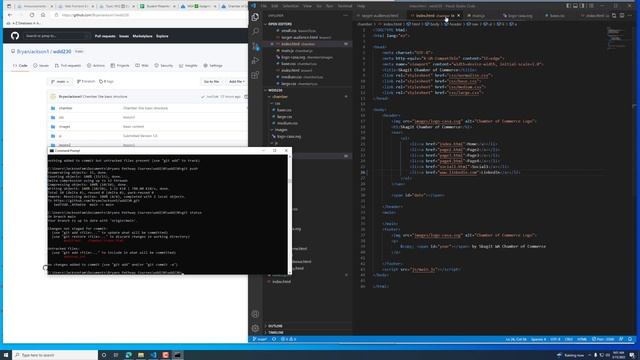This screenshot has height=360, width=640.
Task: Expand the Outline section
Action: [x=275, y=326]
